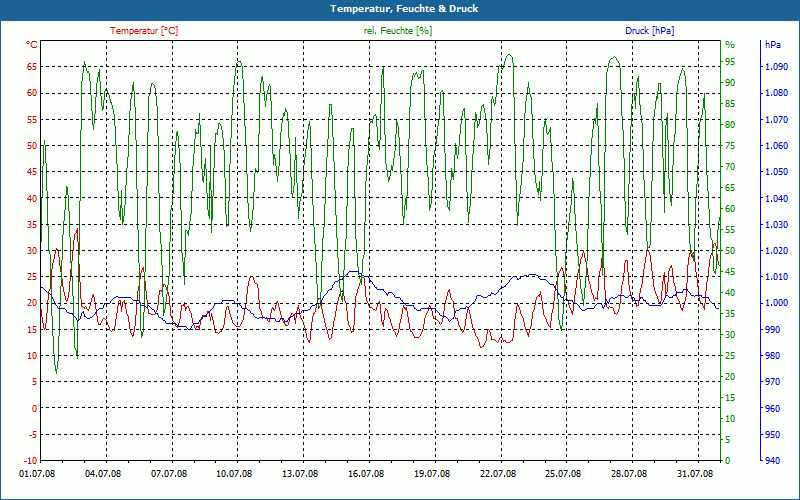Click the '°C' axis unit label
The width and height of the screenshot is (800, 500).
pyautogui.click(x=32, y=45)
